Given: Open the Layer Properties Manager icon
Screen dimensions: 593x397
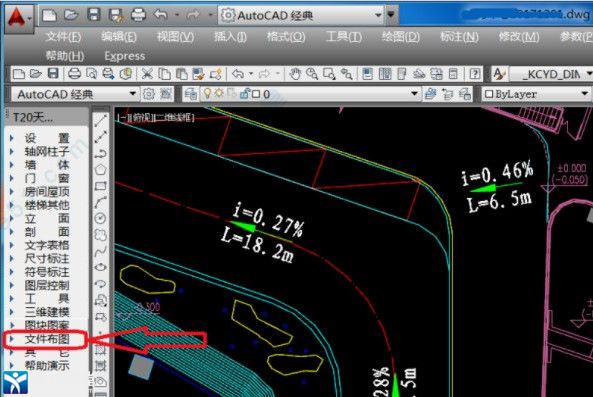Looking at the screenshot, I should coord(191,94).
